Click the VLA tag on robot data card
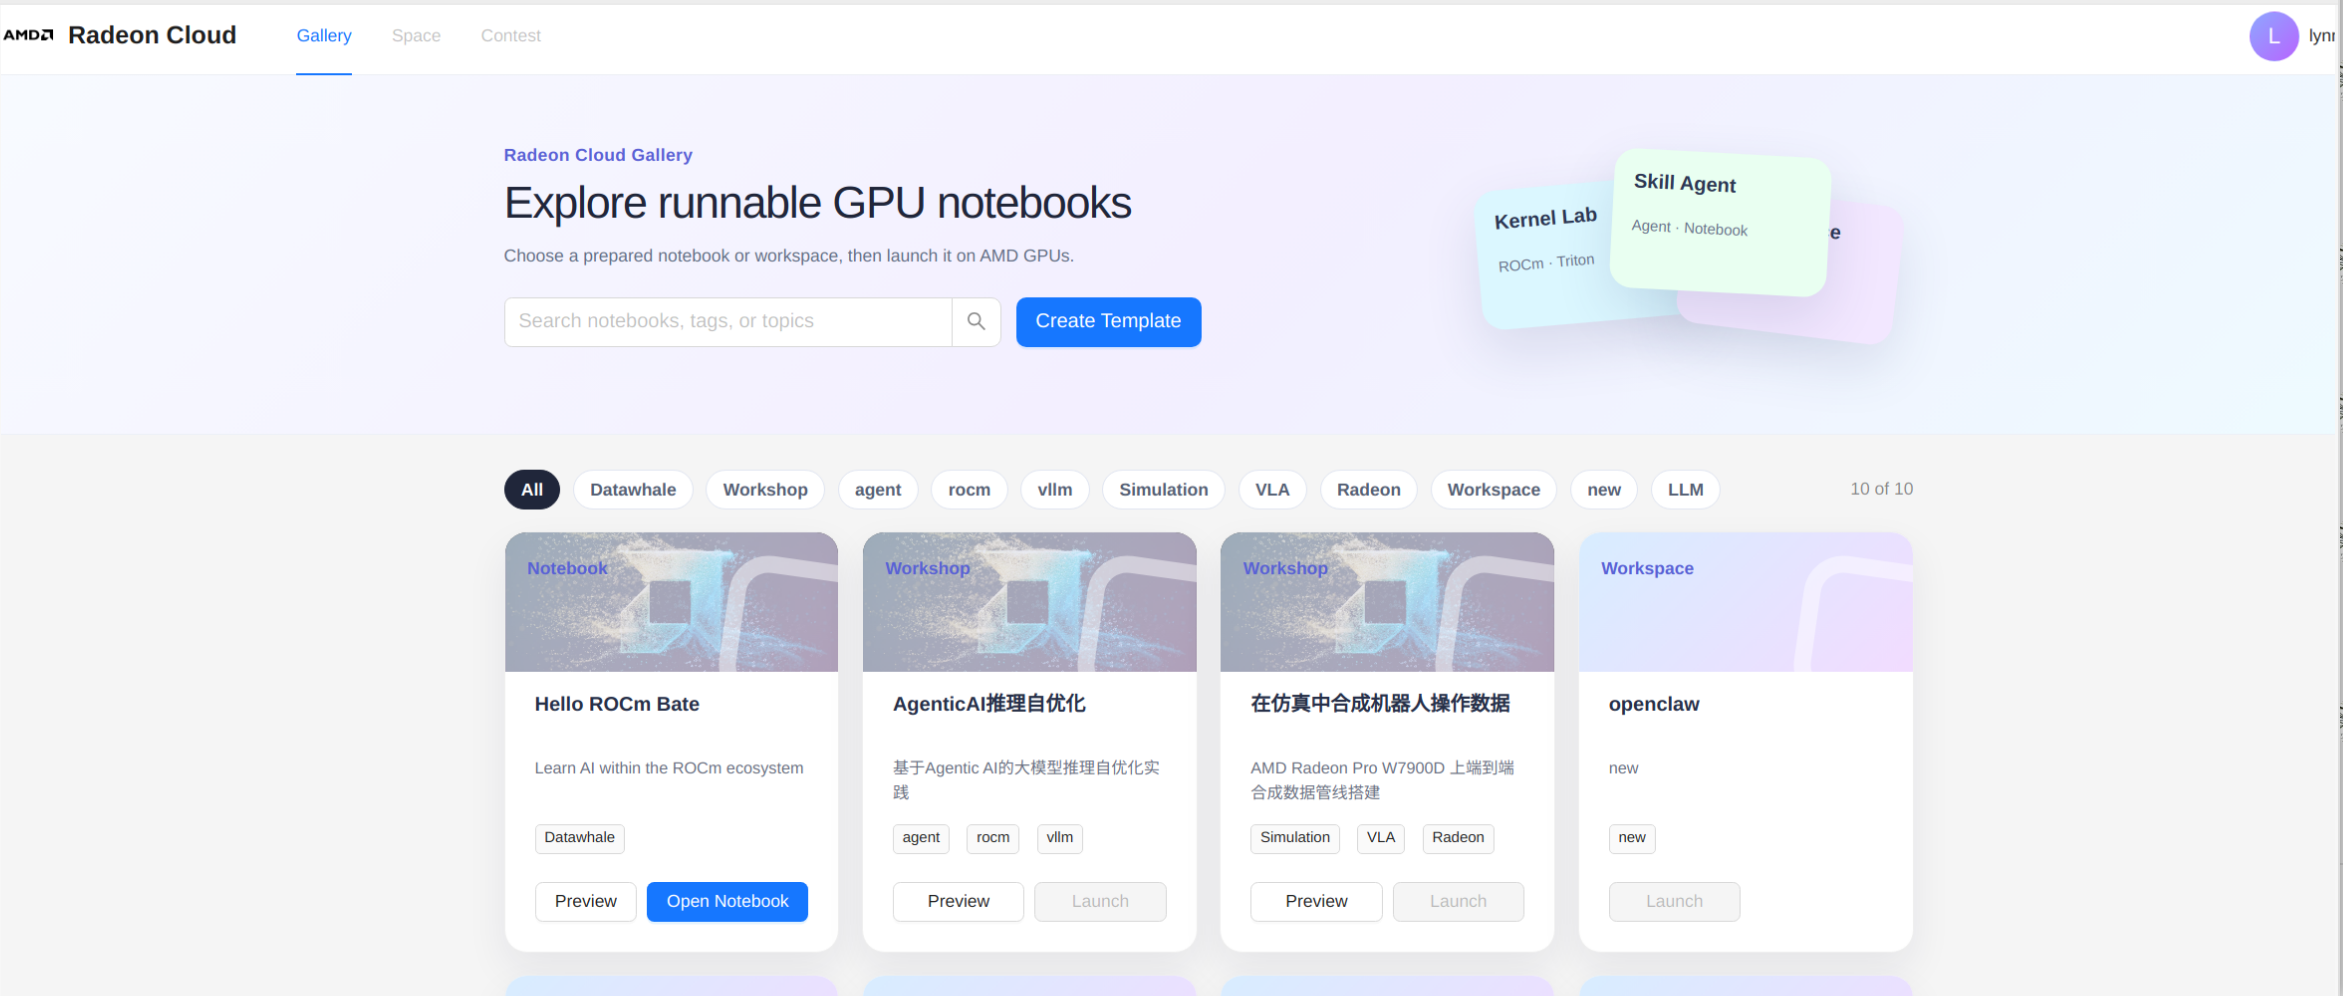The image size is (2343, 996). (1380, 838)
